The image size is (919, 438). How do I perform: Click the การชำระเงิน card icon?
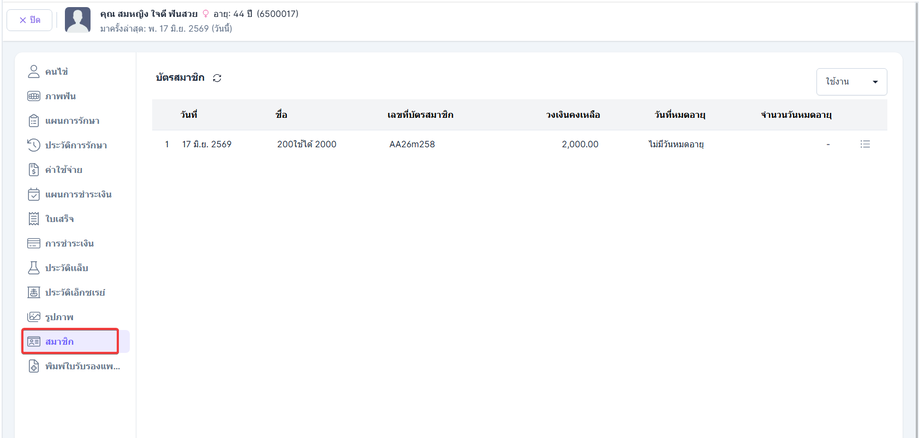[x=33, y=243]
